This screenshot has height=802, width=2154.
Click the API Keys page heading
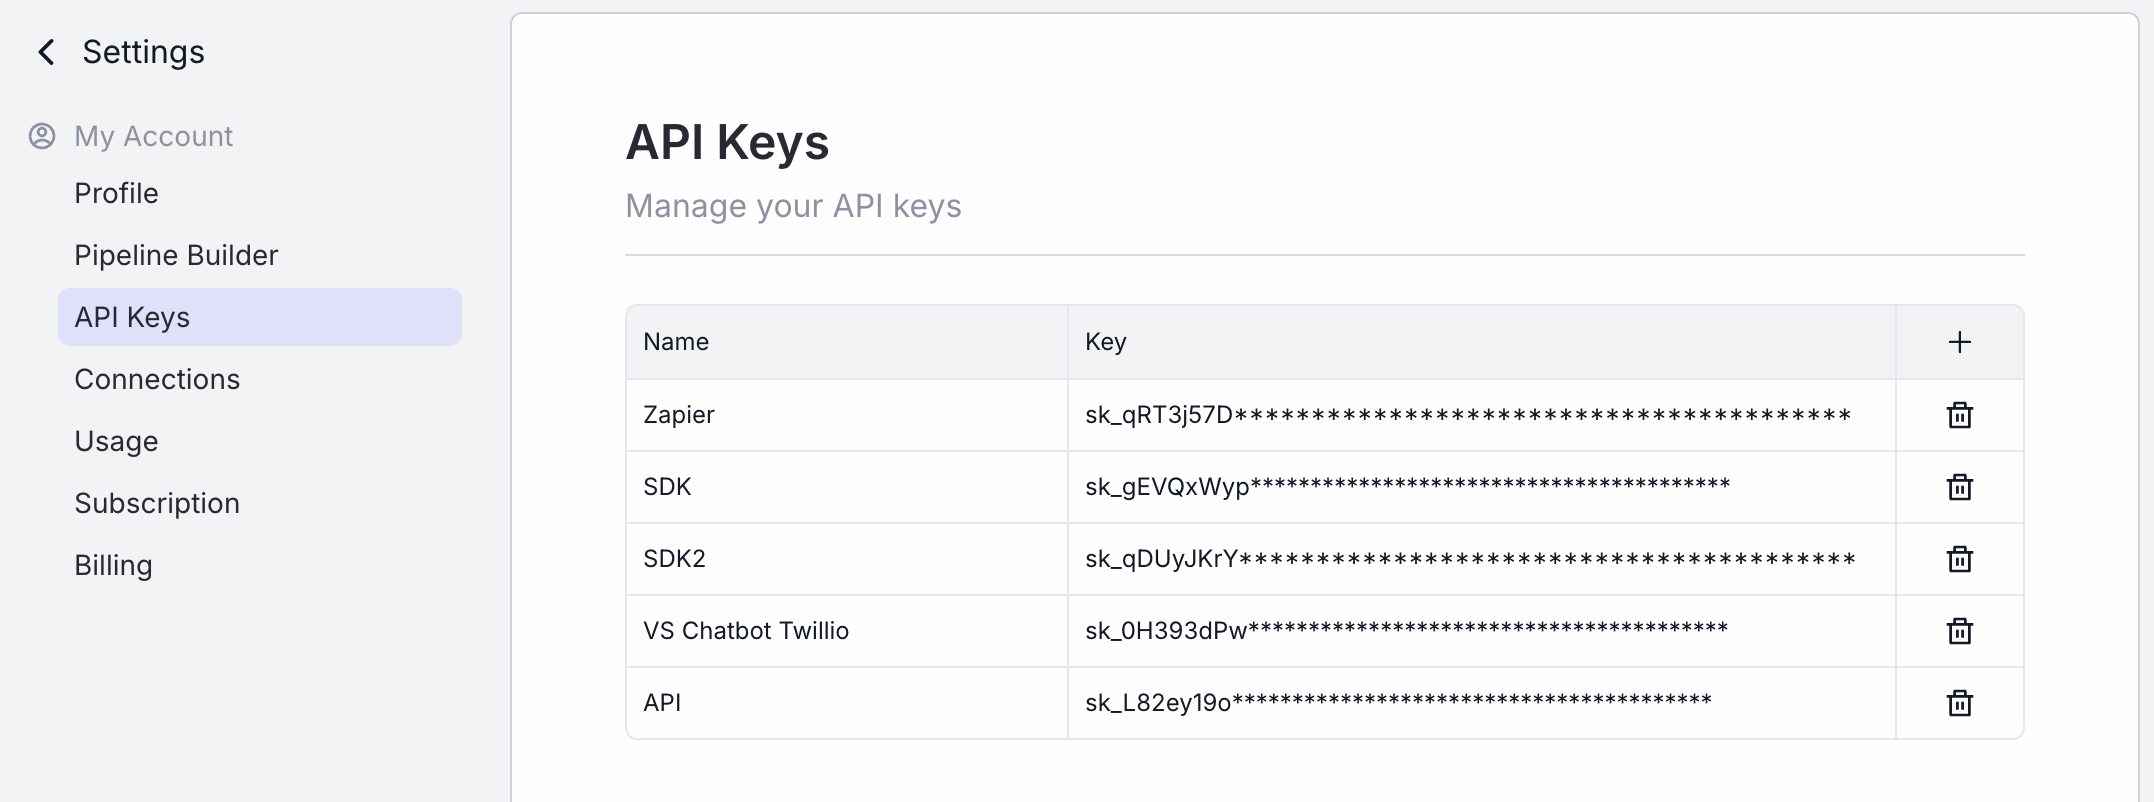coord(727,142)
